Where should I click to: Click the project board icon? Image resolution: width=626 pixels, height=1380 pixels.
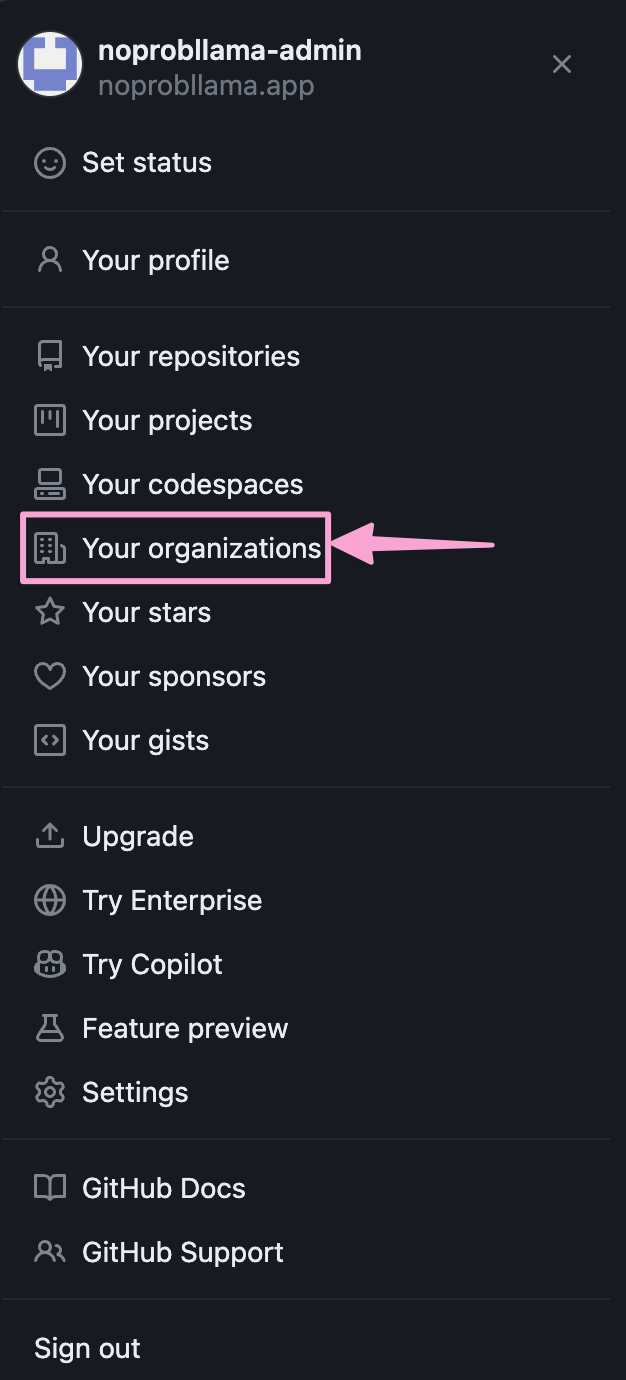(50, 421)
